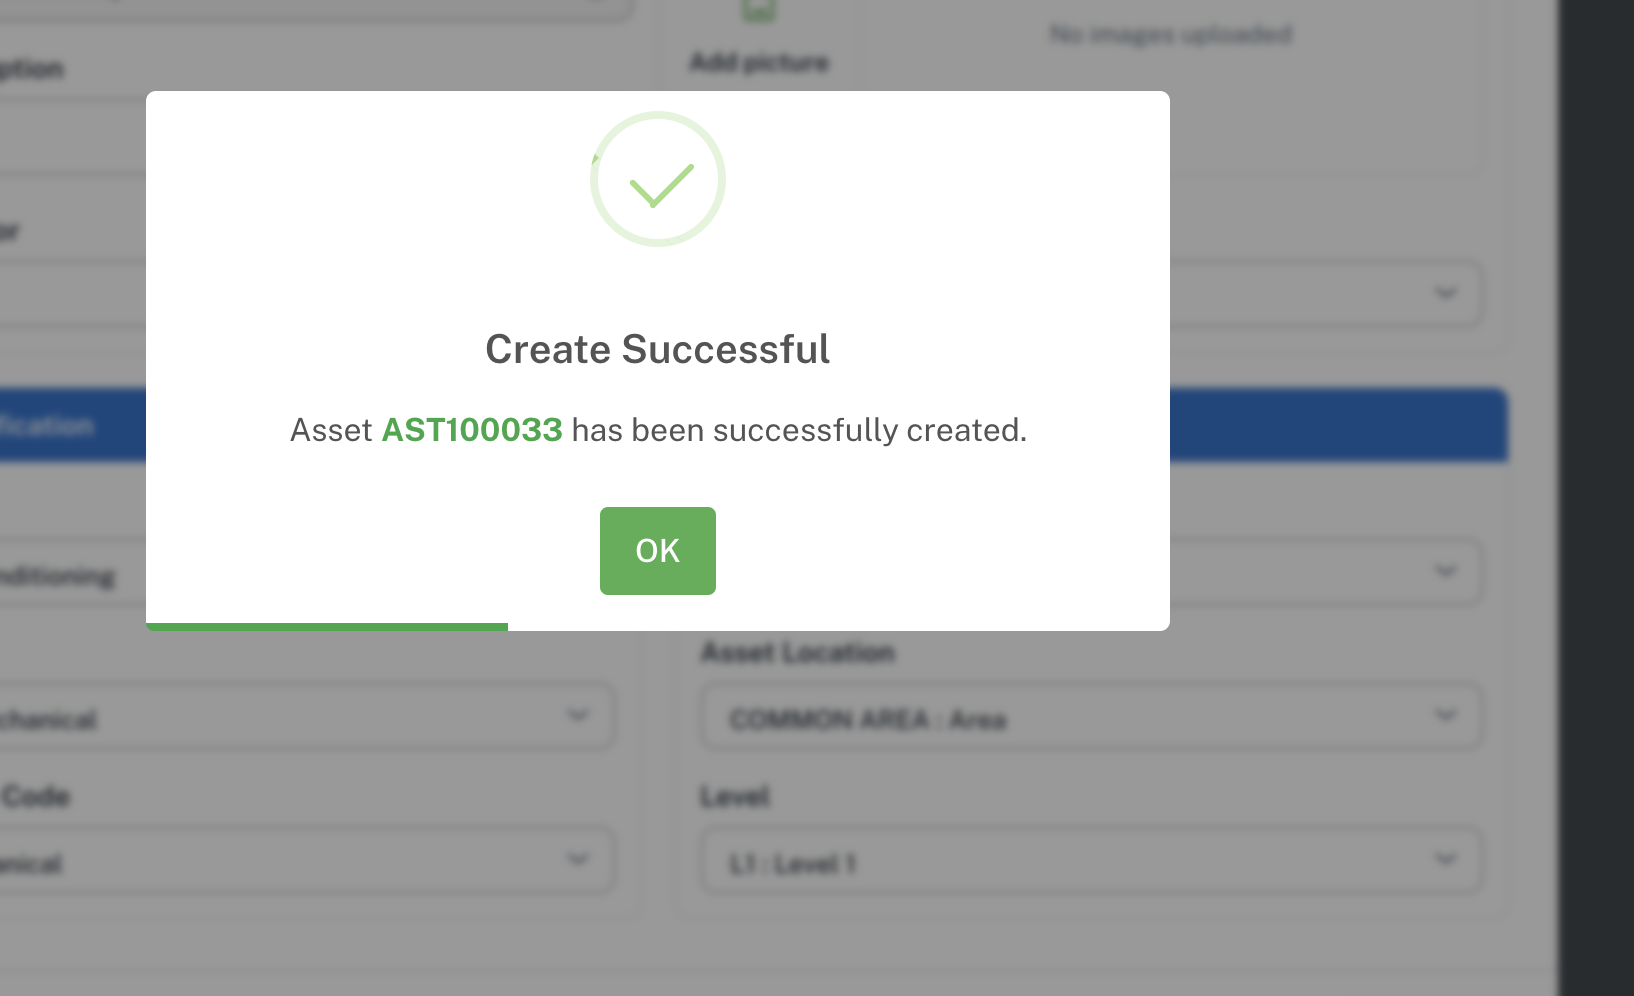Open the dropdown below the Code label
This screenshot has height=996, width=1634.
[x=300, y=862]
